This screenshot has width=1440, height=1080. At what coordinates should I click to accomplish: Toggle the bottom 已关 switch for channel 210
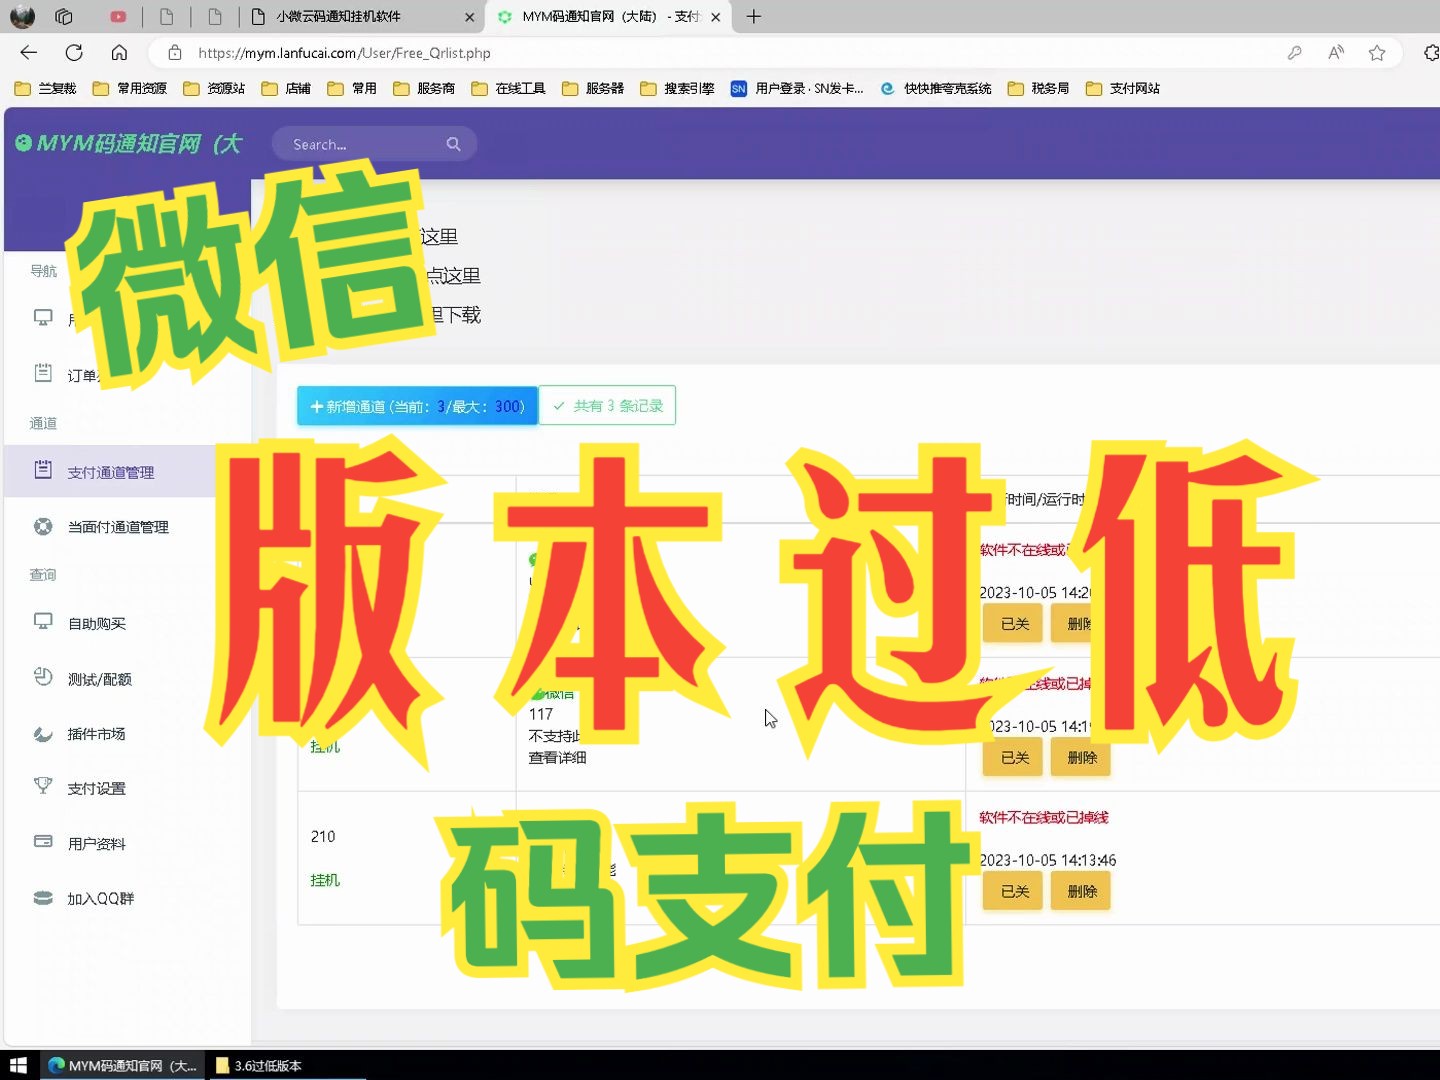[1012, 890]
